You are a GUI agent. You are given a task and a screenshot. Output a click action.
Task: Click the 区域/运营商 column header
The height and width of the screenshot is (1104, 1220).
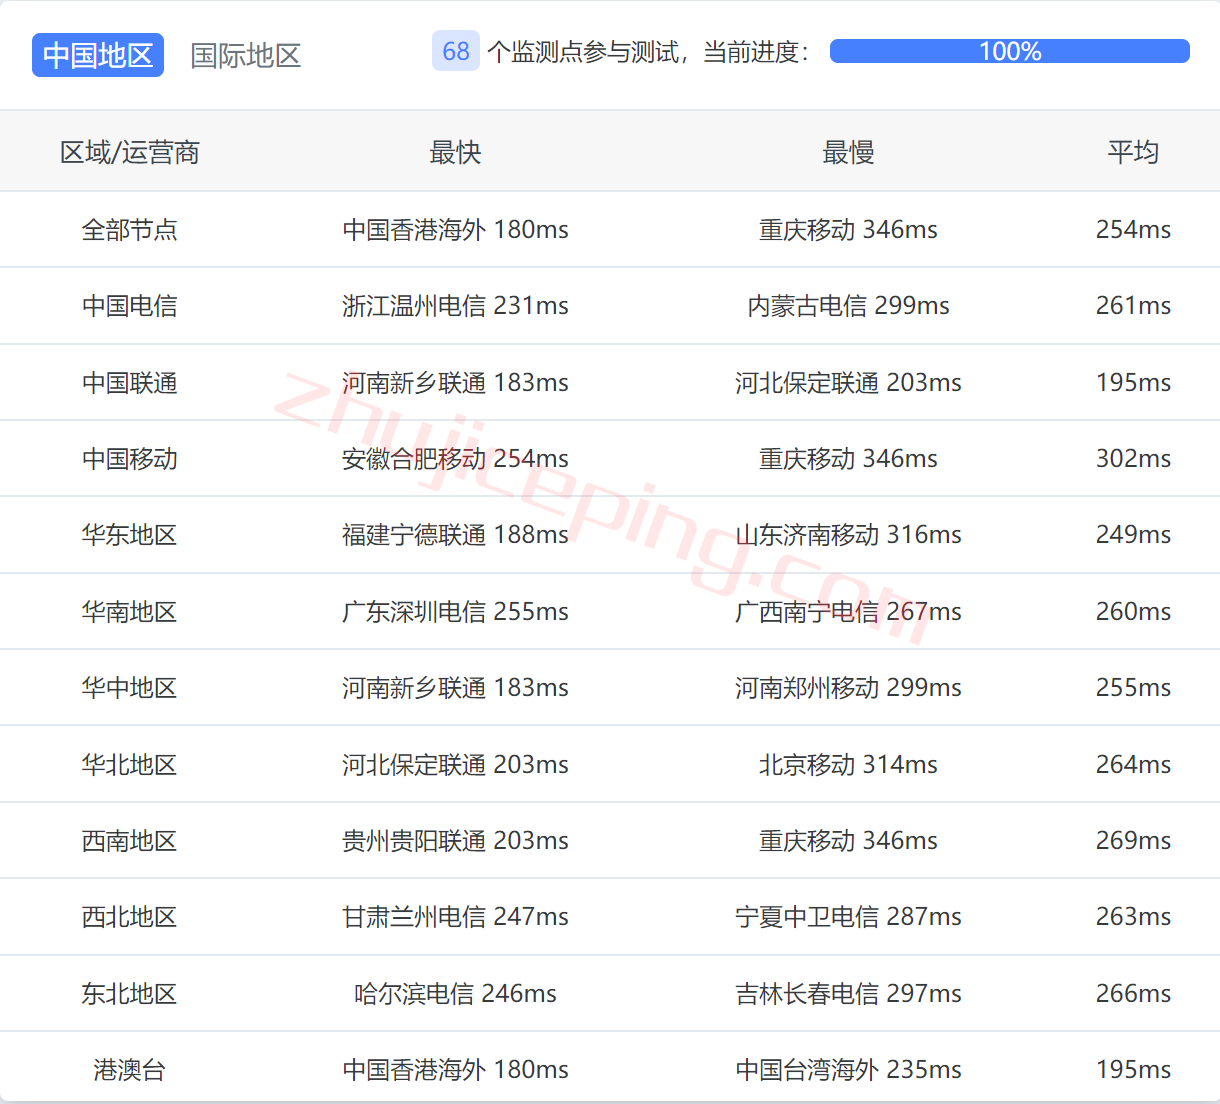tap(130, 152)
